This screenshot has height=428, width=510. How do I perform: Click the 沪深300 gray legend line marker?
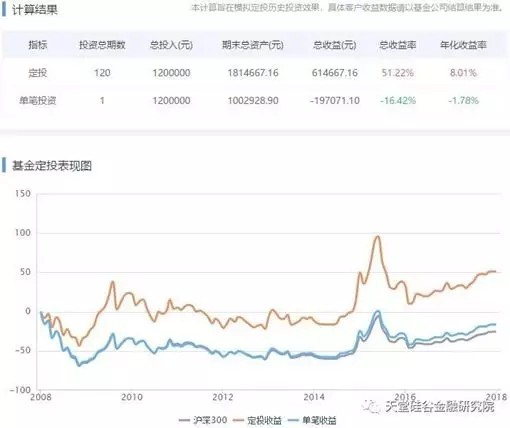click(x=184, y=420)
